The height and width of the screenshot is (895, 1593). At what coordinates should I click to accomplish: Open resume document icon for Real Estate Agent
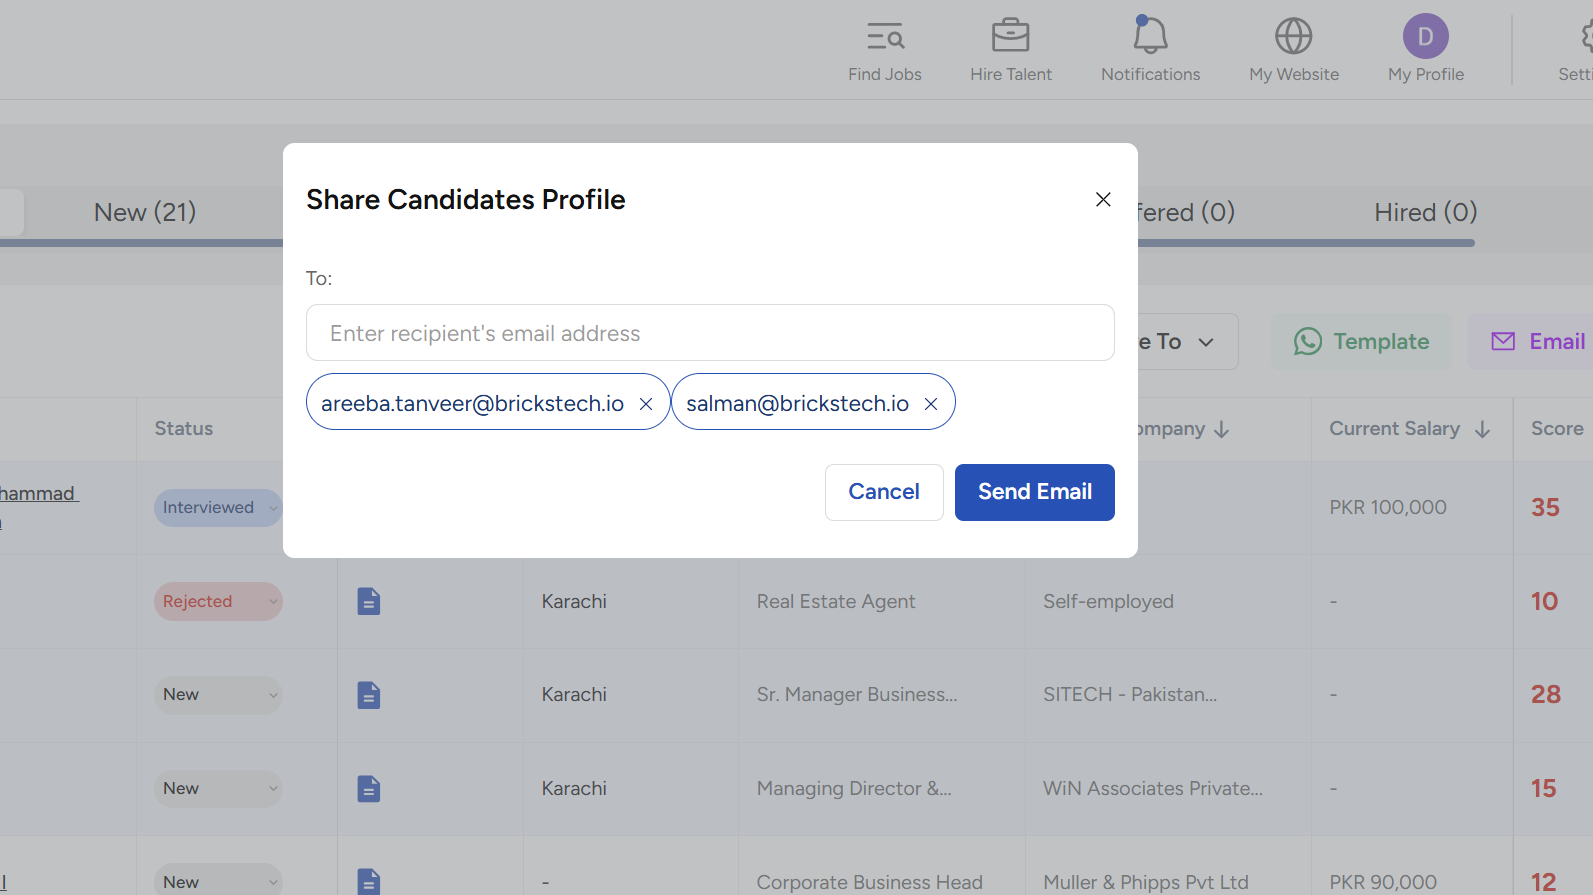pos(369,602)
